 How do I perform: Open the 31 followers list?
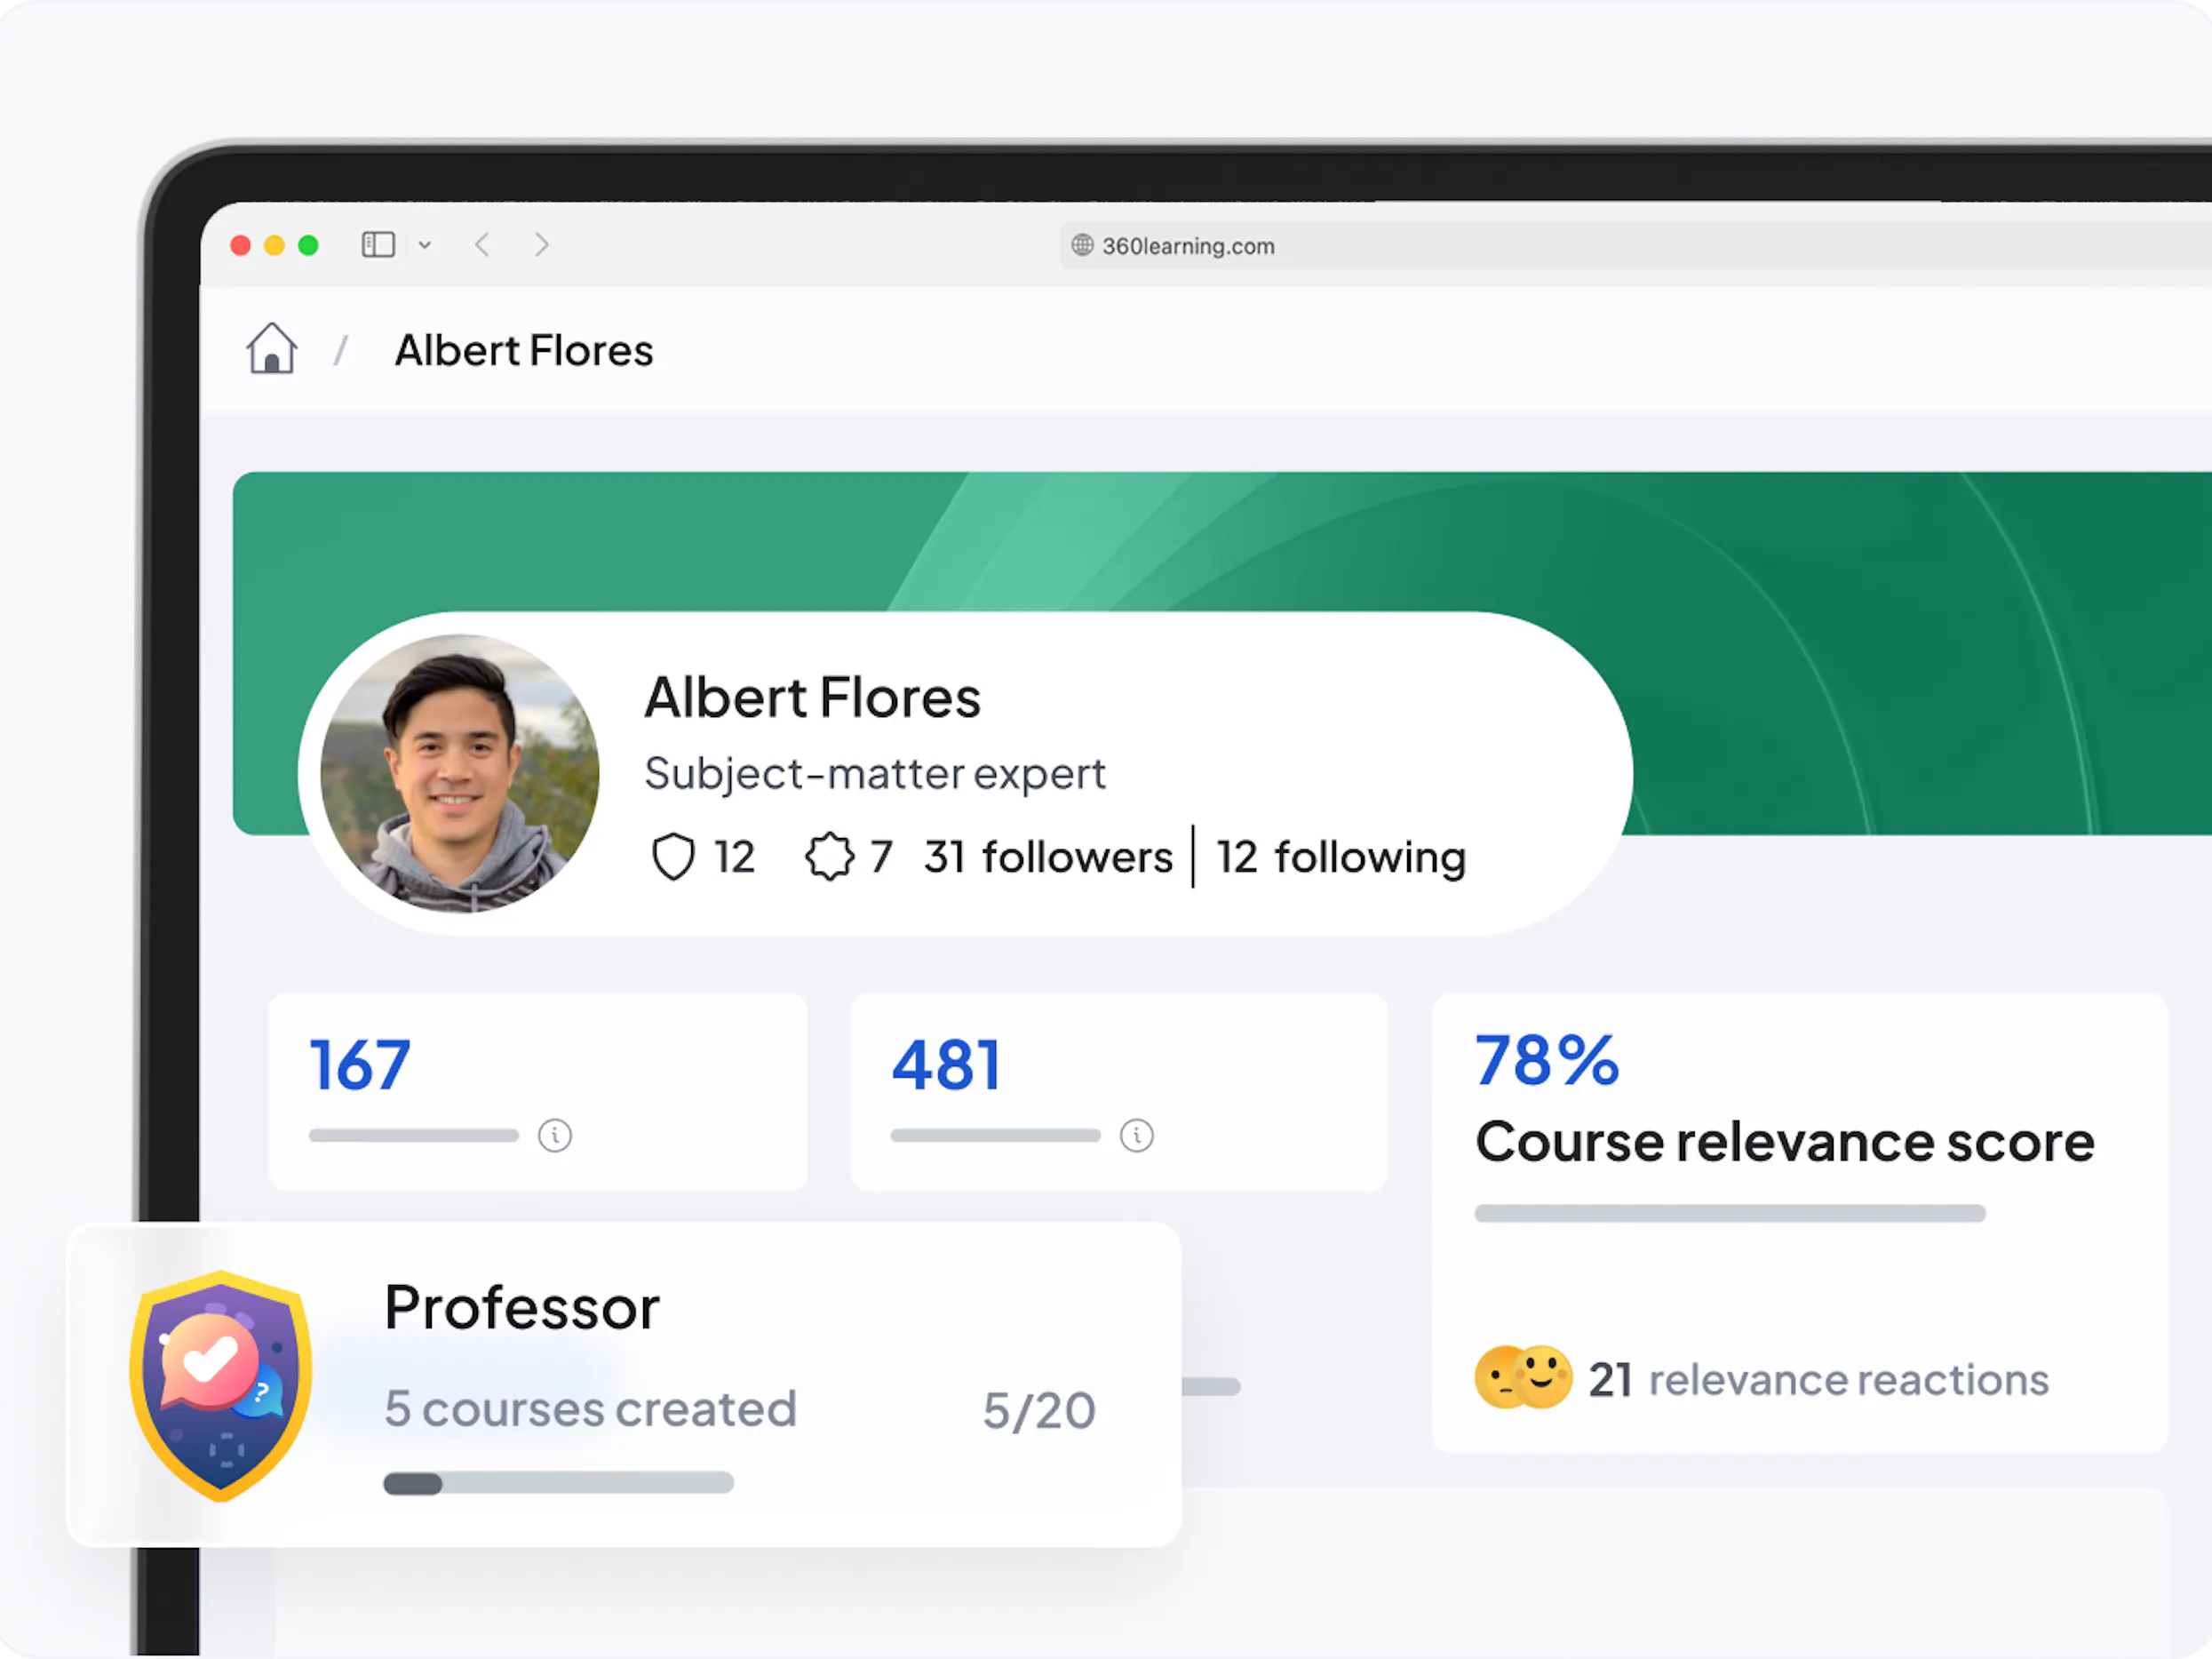tap(1048, 857)
